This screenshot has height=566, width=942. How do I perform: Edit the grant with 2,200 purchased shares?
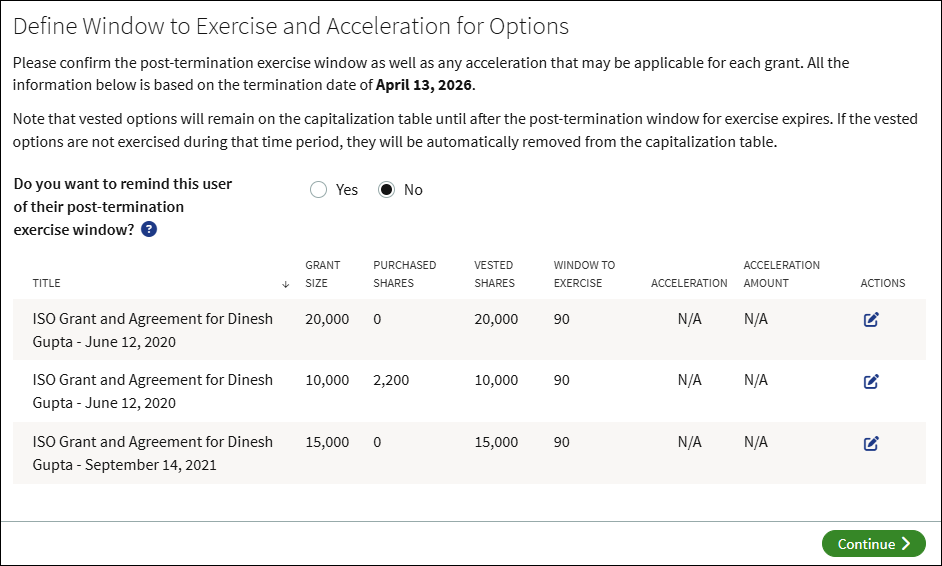(x=871, y=382)
